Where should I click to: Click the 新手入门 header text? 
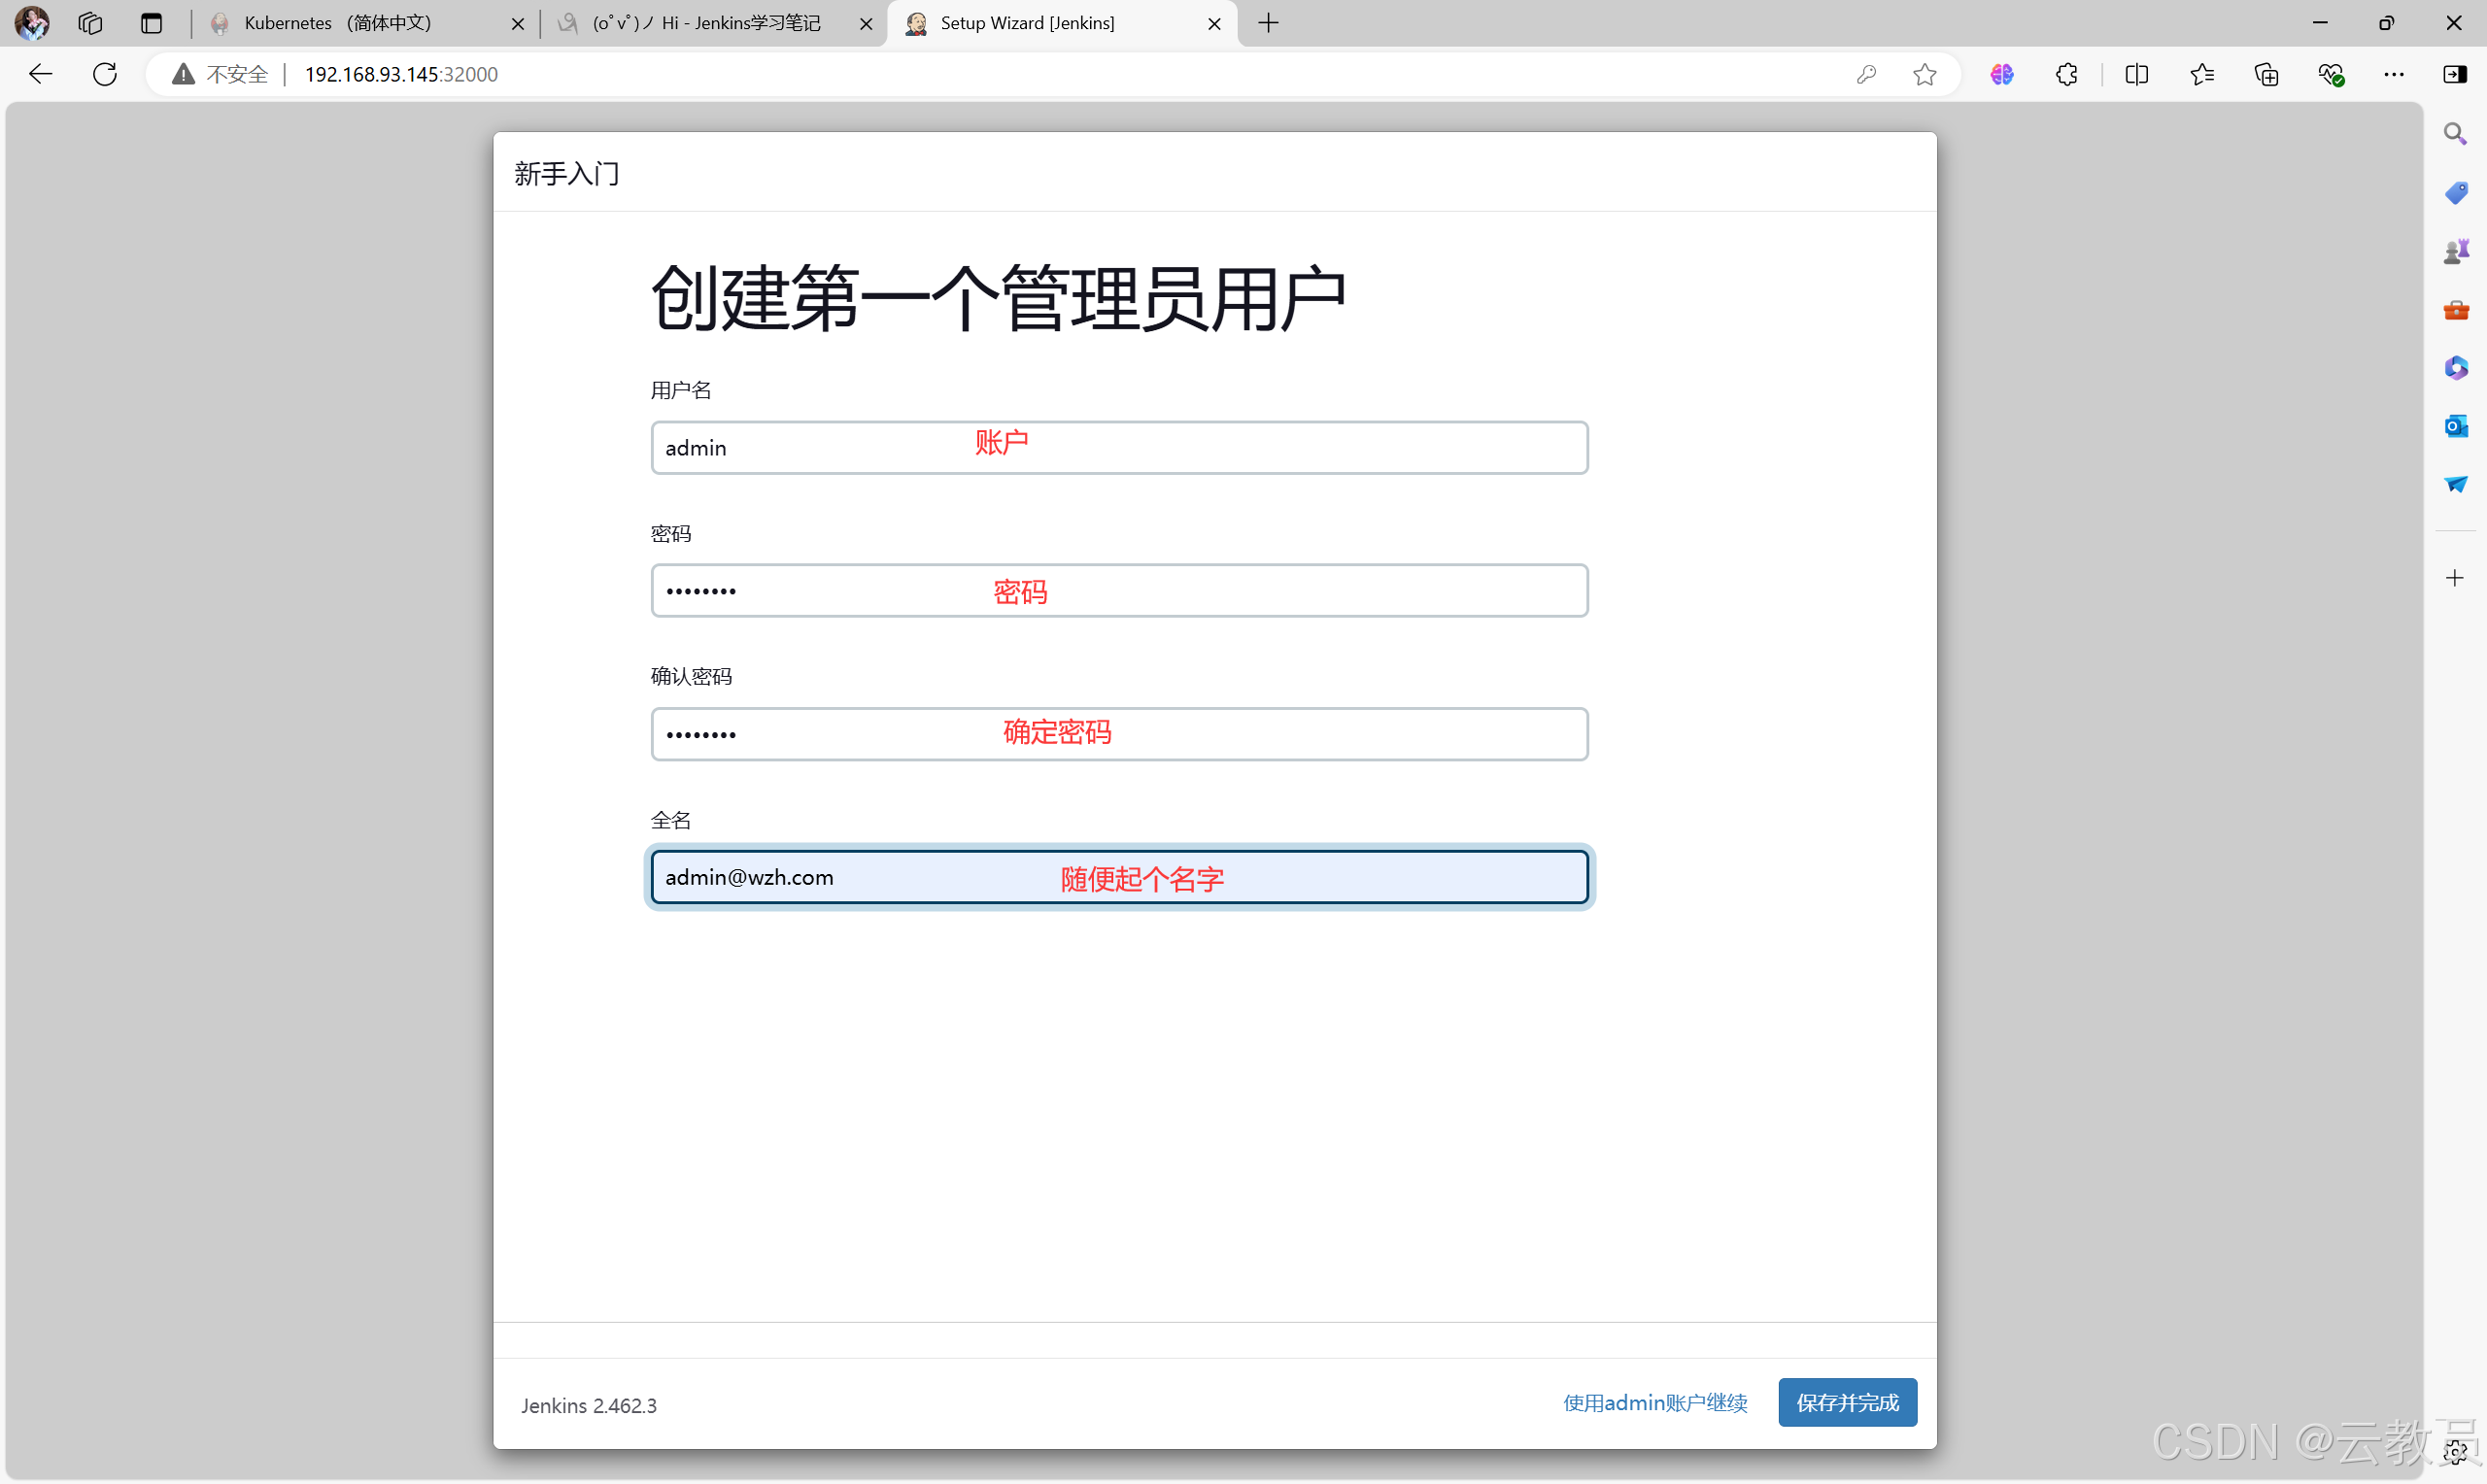pos(567,174)
